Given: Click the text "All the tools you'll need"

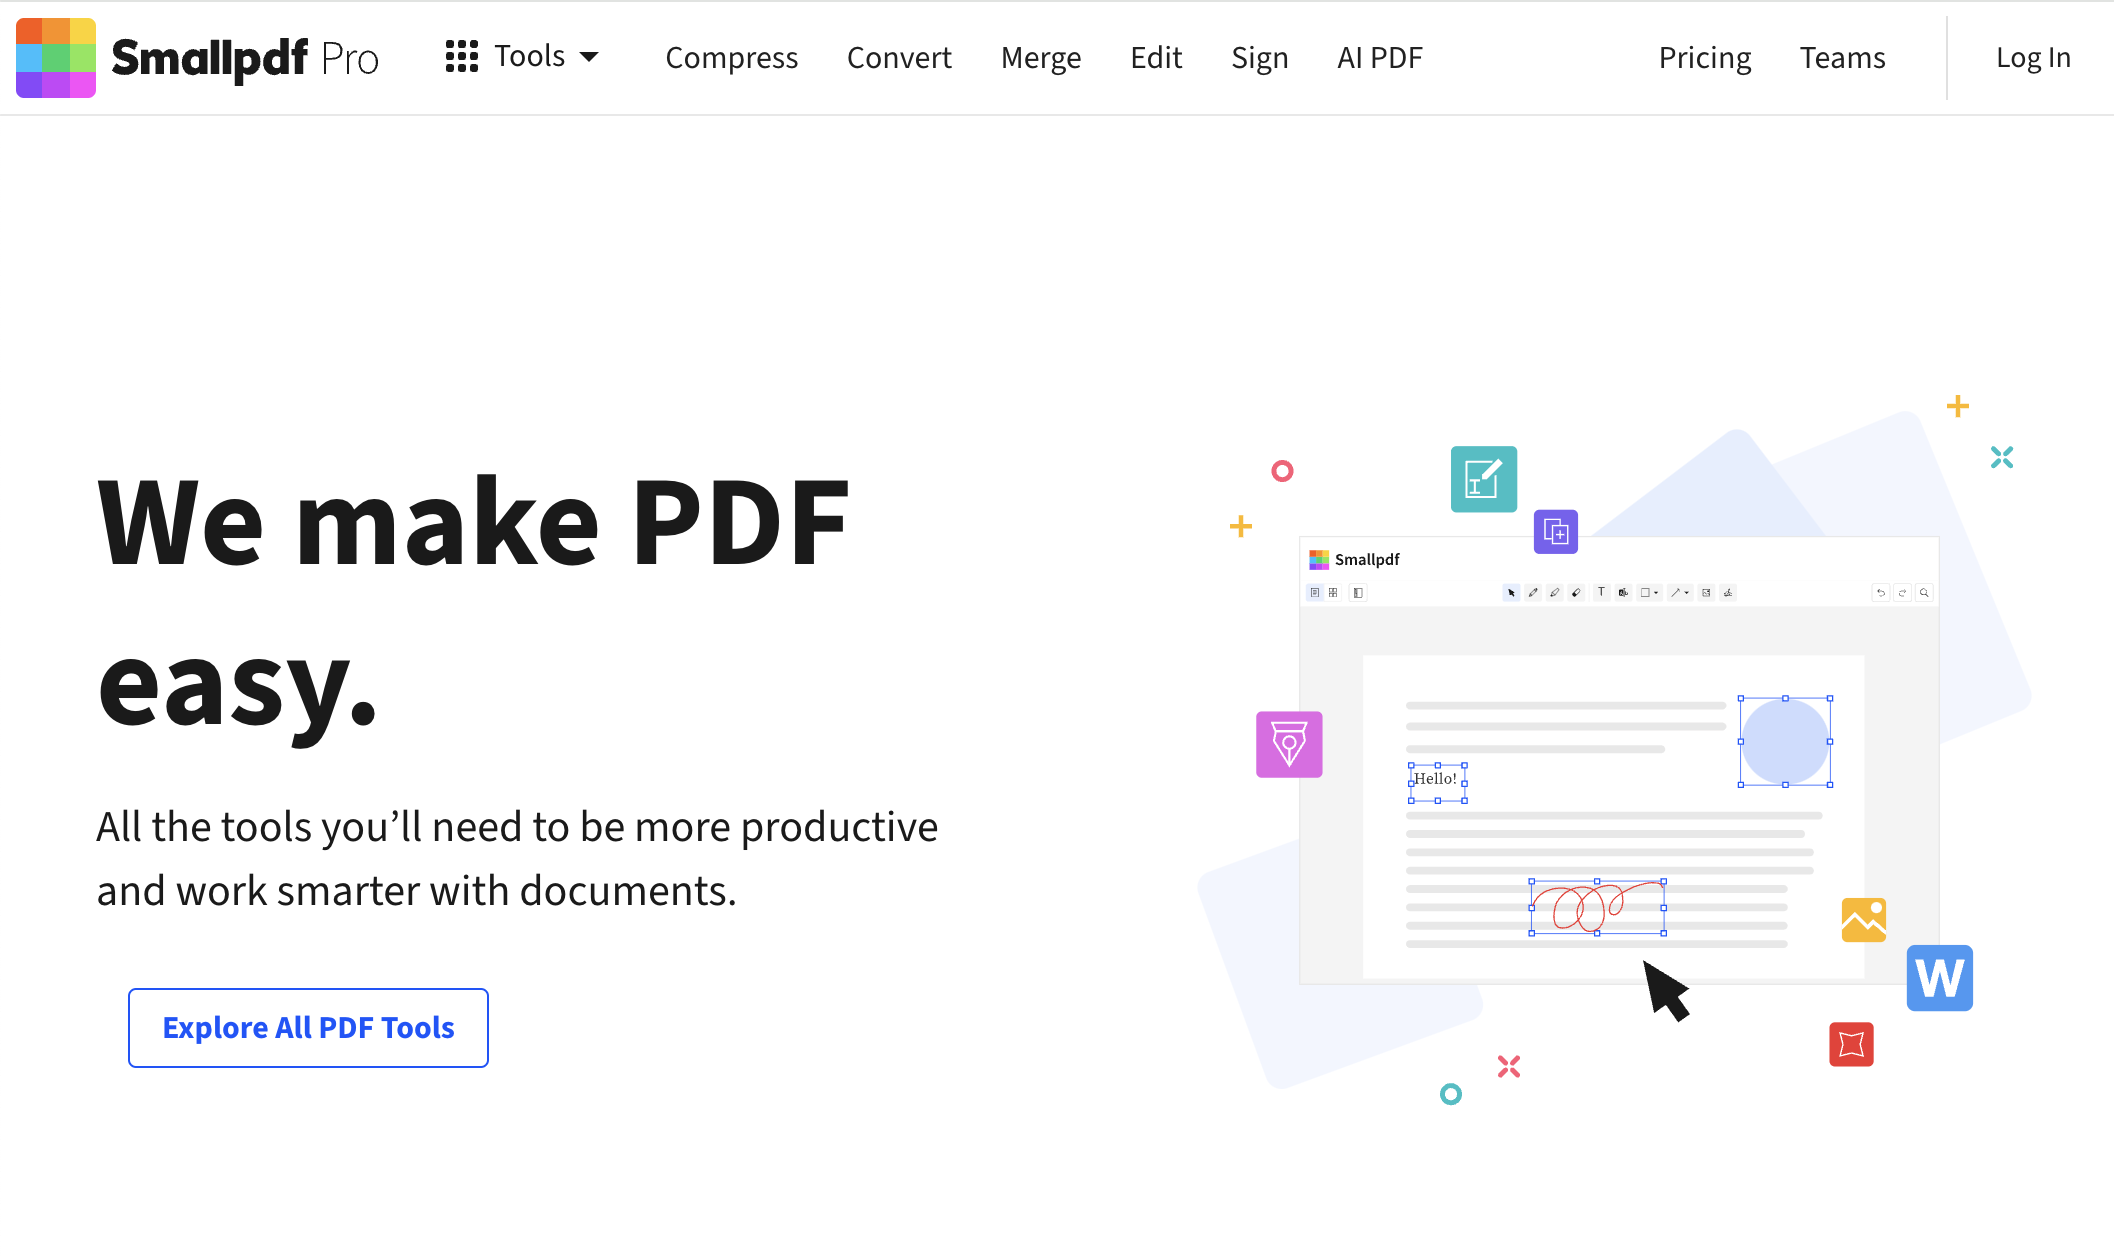Looking at the screenshot, I should pyautogui.click(x=310, y=827).
